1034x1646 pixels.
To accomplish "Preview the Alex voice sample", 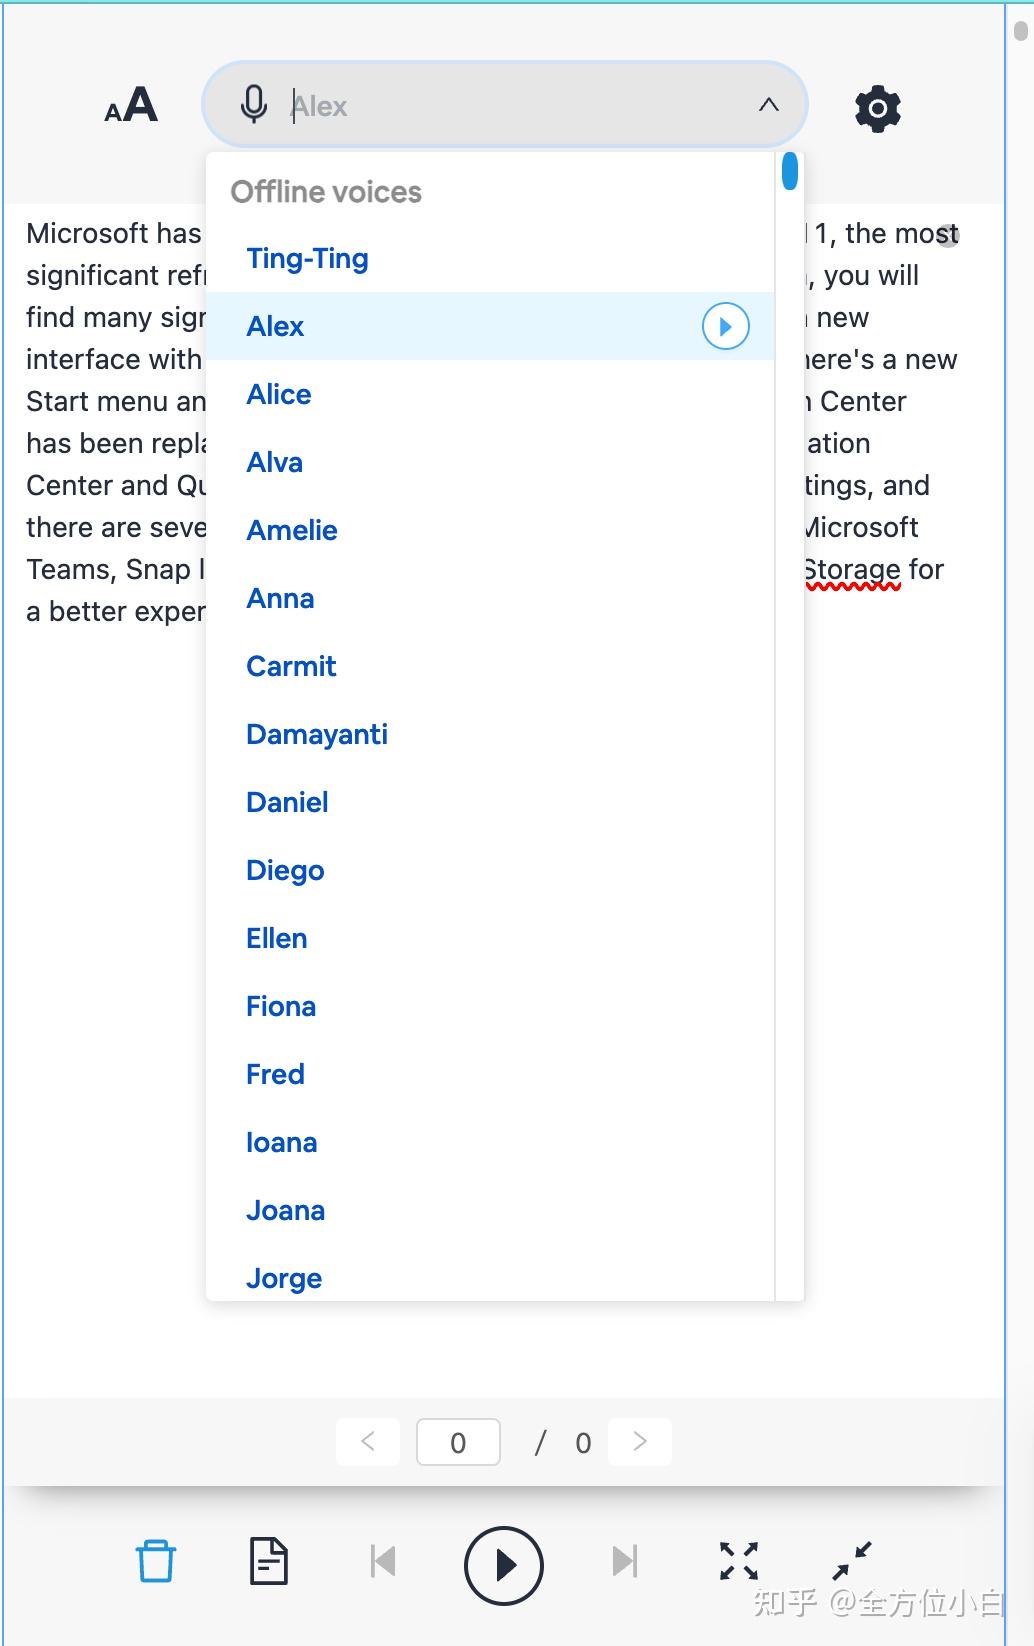I will (725, 326).
